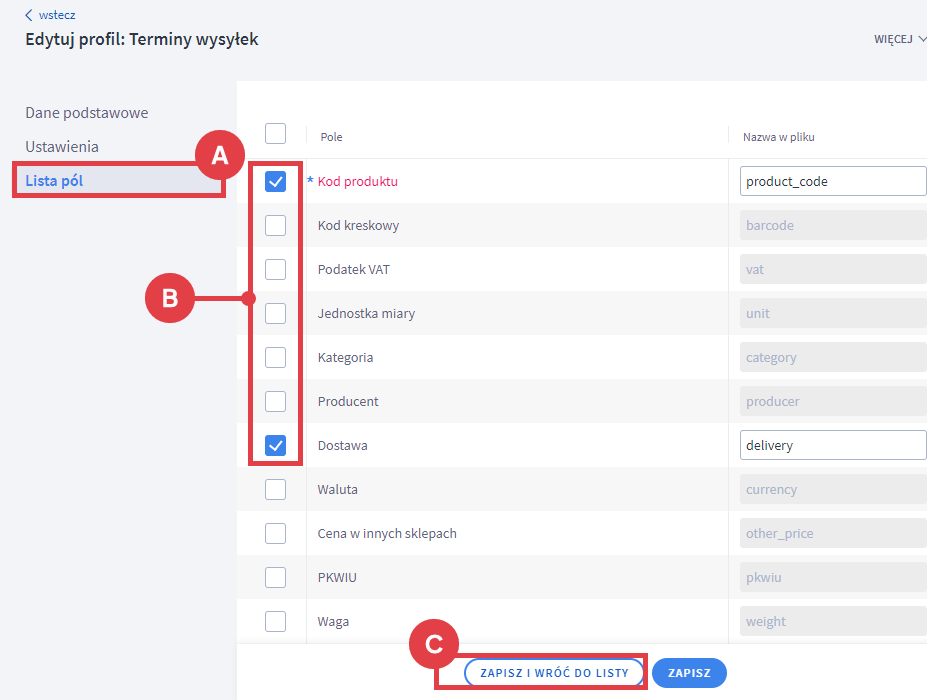
Task: Click the back arrow 'wstecz' link
Action: [50, 15]
